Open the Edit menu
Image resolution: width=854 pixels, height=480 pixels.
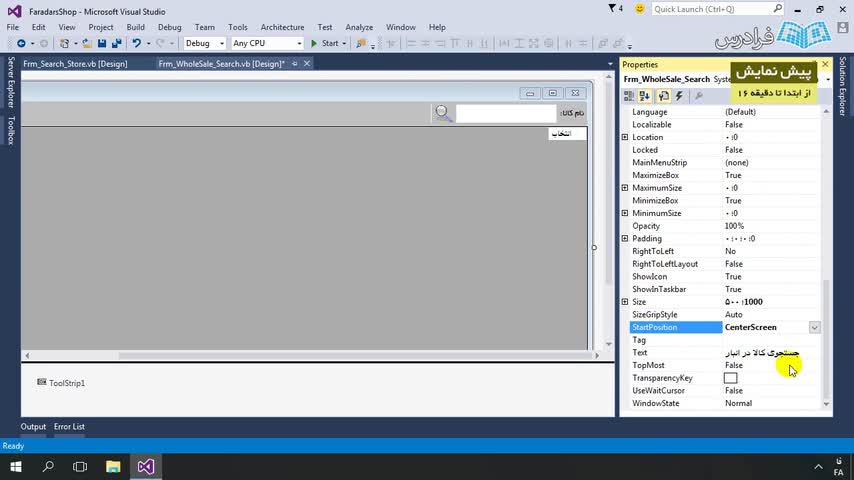38,27
